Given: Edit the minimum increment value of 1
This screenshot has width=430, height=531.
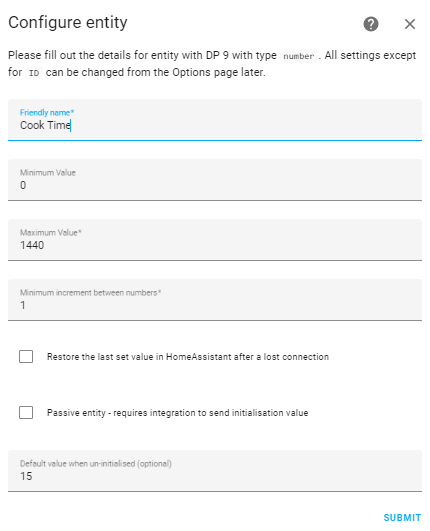Looking at the screenshot, I should tap(215, 300).
